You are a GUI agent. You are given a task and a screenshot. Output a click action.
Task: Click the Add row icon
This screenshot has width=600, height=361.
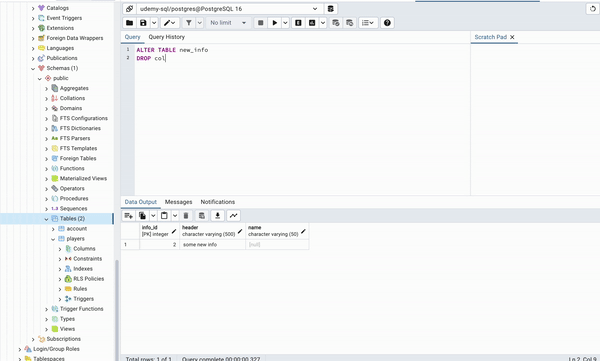click(x=129, y=216)
